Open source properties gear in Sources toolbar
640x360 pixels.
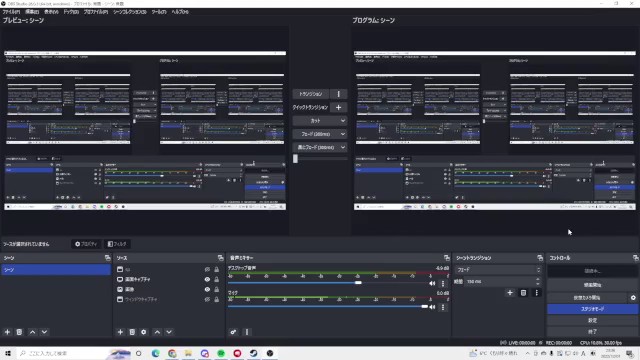144,332
